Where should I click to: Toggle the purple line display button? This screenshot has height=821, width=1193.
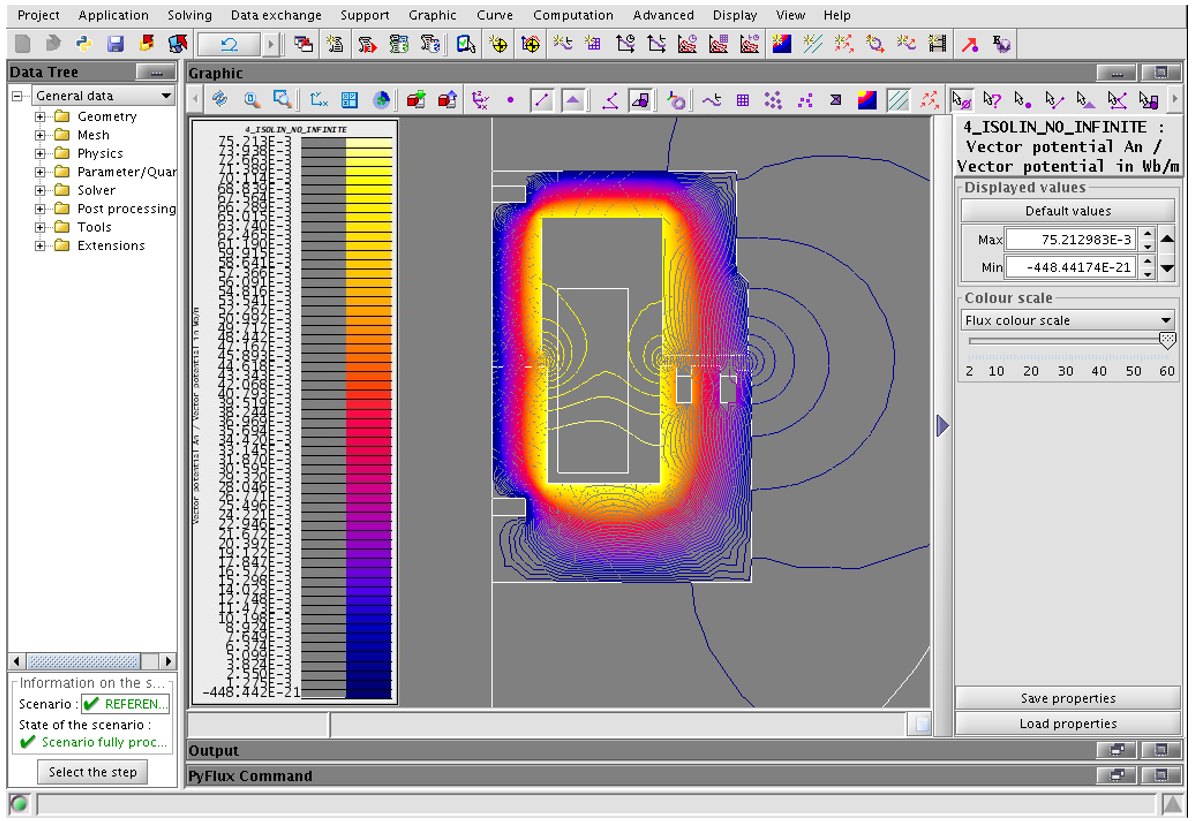(541, 99)
